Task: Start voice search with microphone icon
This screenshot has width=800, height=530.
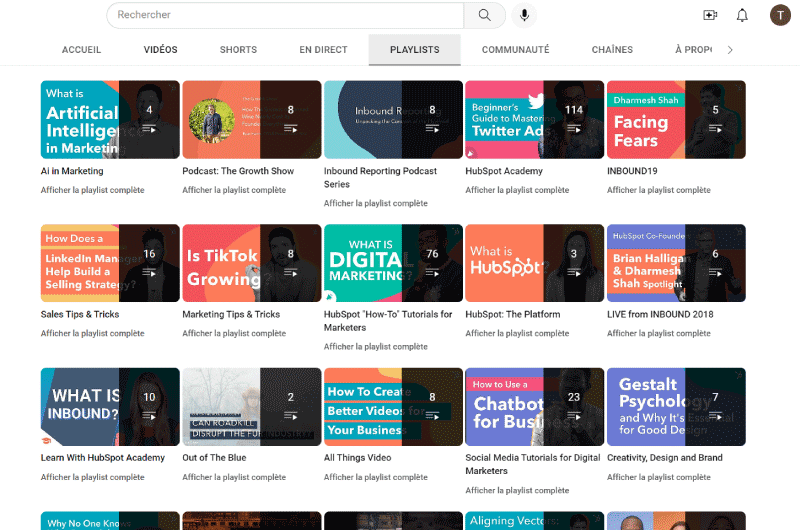Action: click(524, 15)
